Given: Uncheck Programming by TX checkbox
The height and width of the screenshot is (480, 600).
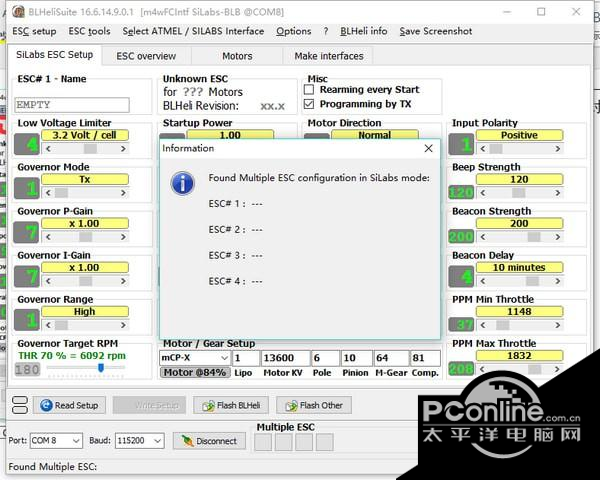Looking at the screenshot, I should click(309, 104).
